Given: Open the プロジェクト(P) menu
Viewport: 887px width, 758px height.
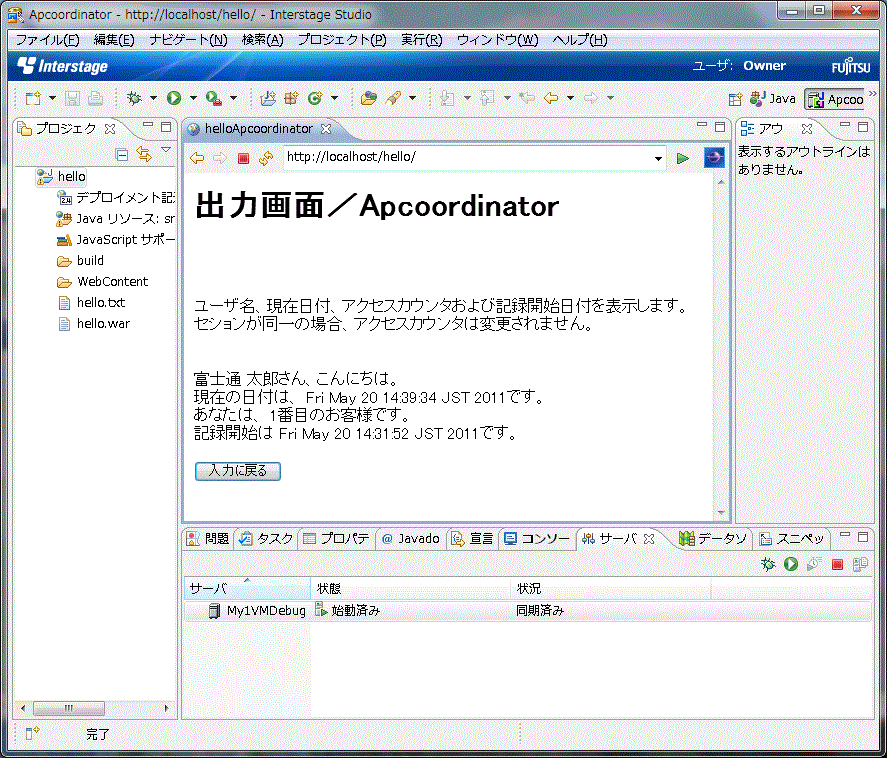Looking at the screenshot, I should [x=342, y=40].
